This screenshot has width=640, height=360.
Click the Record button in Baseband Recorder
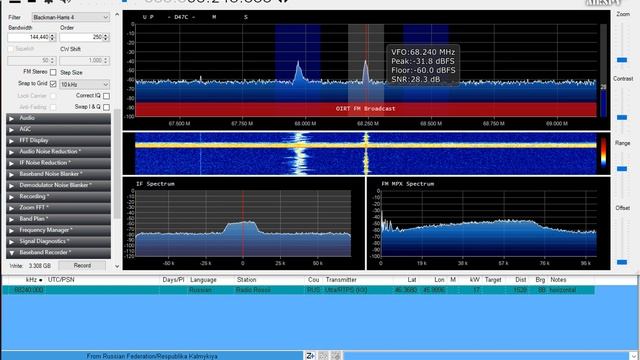(x=82, y=265)
